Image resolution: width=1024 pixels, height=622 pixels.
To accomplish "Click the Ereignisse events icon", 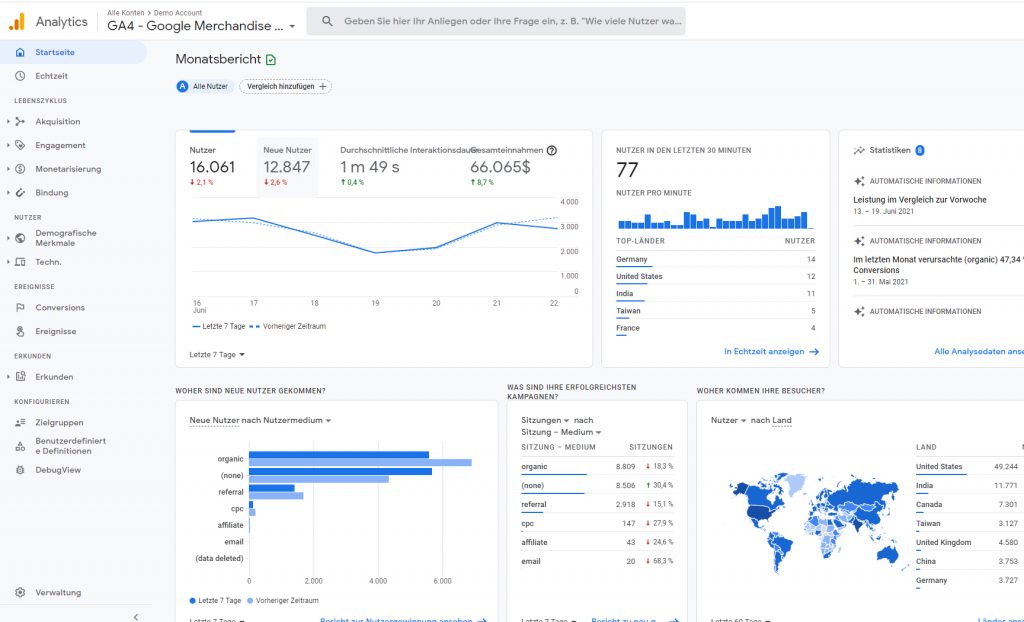I will click(x=20, y=331).
